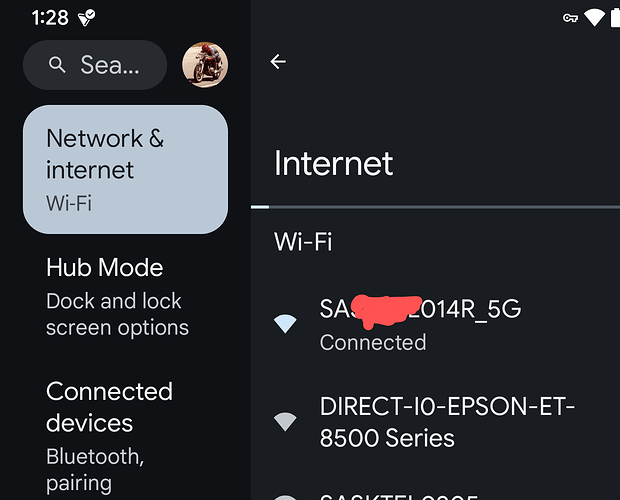Image resolution: width=620 pixels, height=500 pixels.
Task: Tap the magnifier search icon
Action: click(58, 65)
